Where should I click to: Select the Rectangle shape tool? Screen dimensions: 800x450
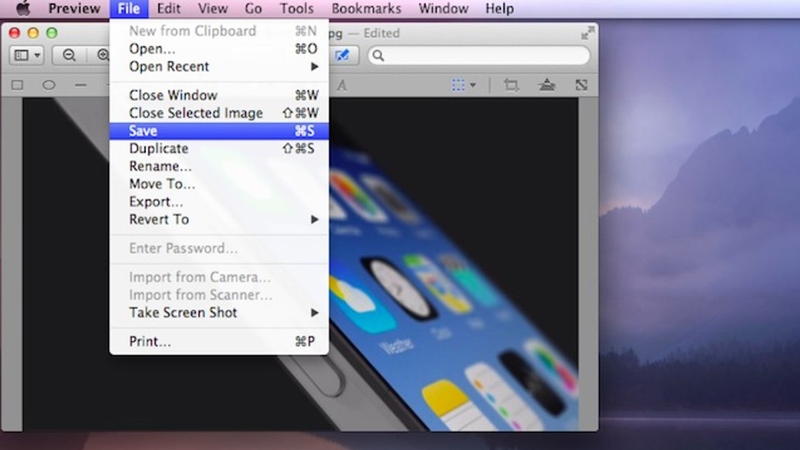tap(17, 85)
